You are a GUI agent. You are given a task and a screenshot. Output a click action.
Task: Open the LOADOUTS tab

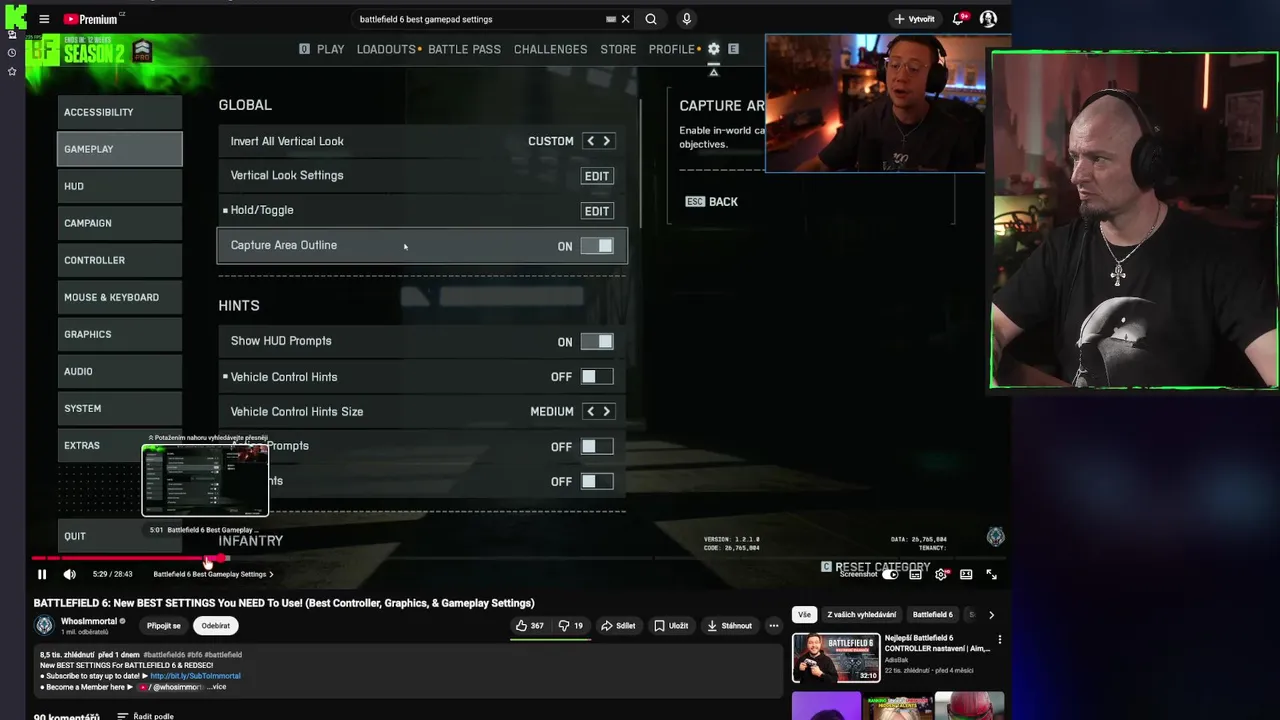[386, 49]
